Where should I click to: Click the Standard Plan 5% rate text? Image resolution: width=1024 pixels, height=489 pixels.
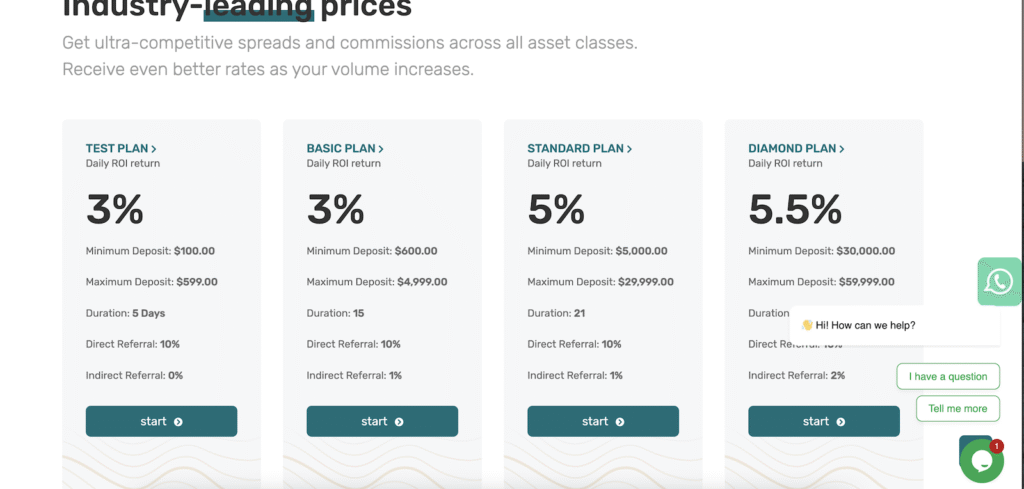[556, 210]
